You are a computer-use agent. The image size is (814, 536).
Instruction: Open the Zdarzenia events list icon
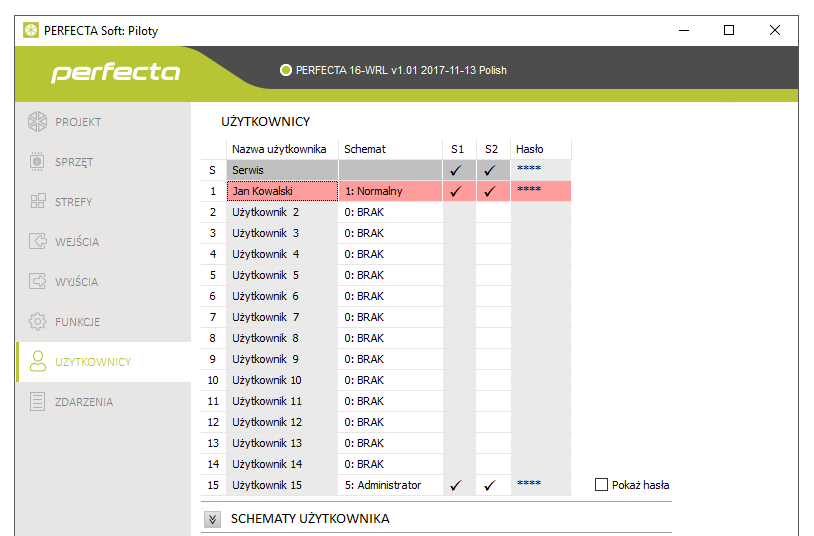click(37, 402)
